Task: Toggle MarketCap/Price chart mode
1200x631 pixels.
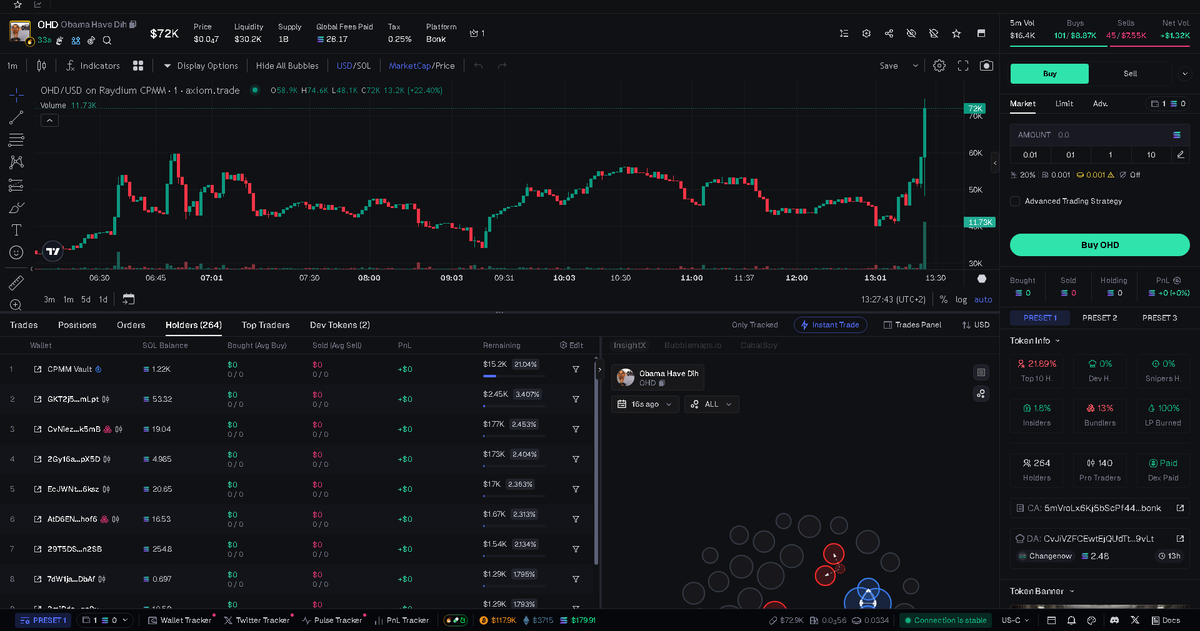Action: [421, 66]
